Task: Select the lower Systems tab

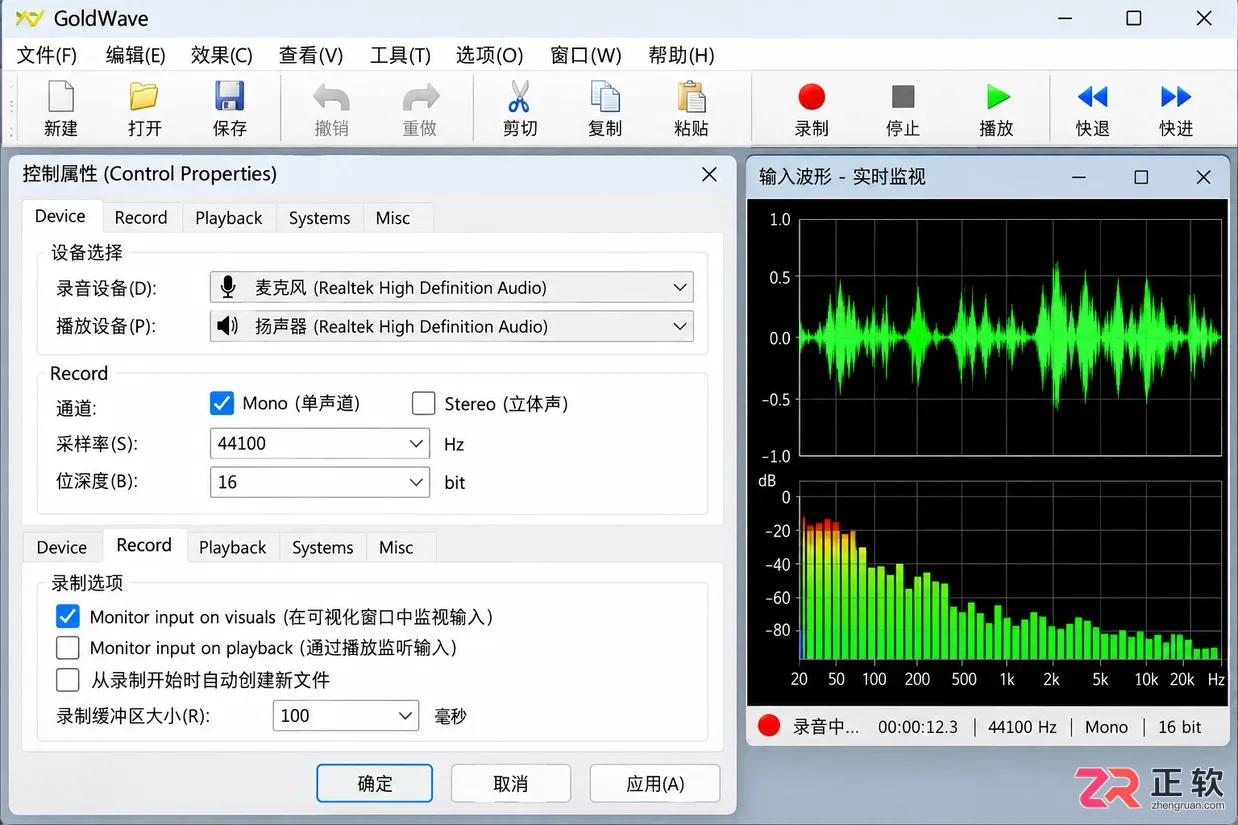Action: pyautogui.click(x=323, y=547)
